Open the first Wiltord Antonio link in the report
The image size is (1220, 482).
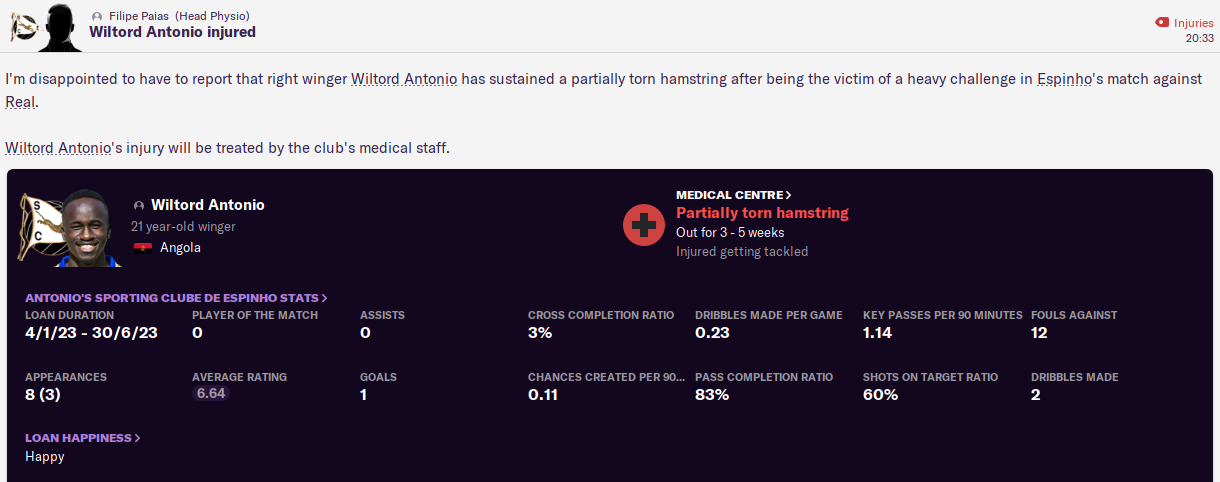tap(404, 79)
